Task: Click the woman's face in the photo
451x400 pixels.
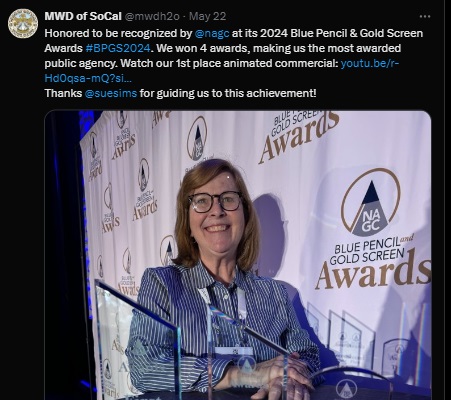Action: (217, 213)
